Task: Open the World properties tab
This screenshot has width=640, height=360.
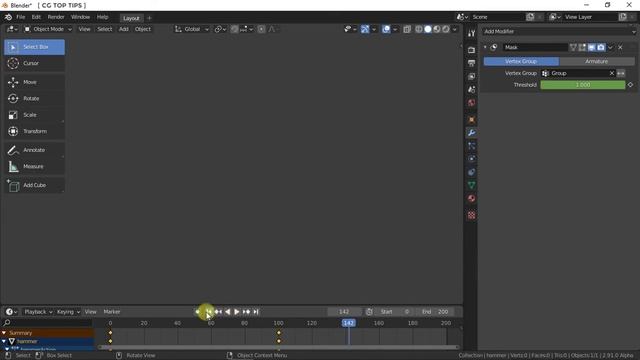Action: tap(471, 102)
